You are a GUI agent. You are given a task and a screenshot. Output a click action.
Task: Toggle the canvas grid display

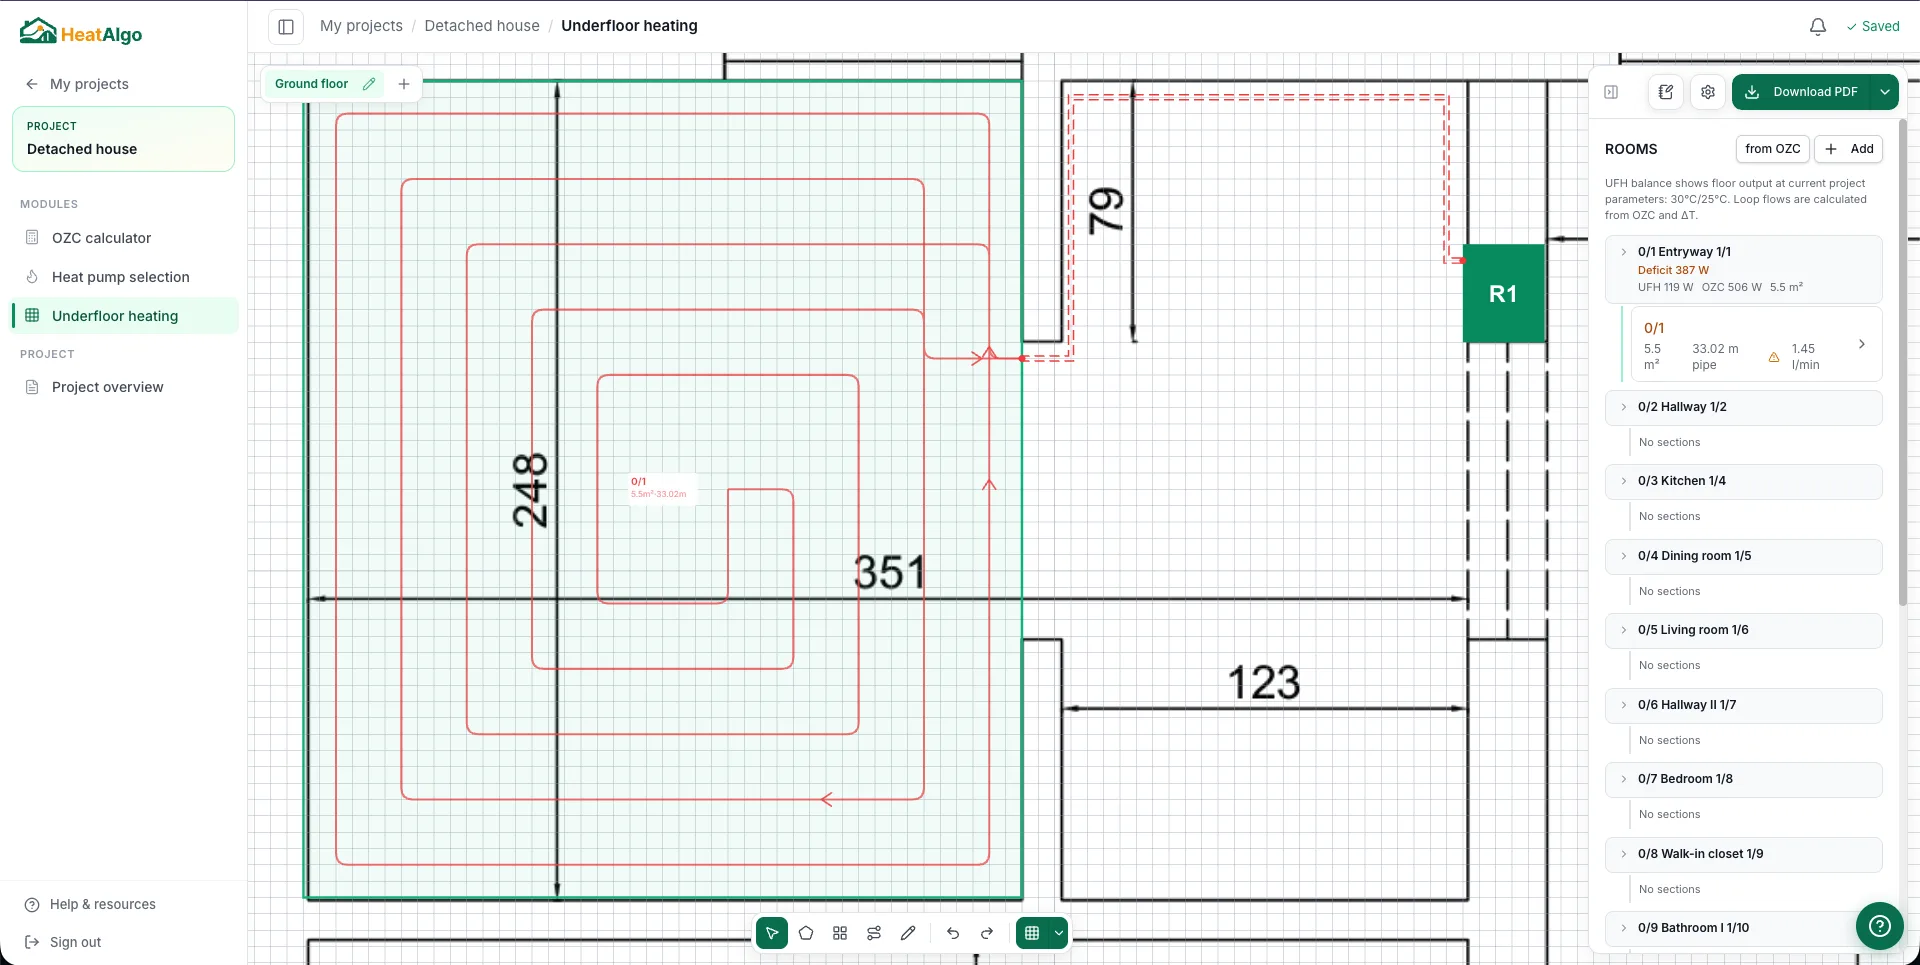tap(1032, 933)
